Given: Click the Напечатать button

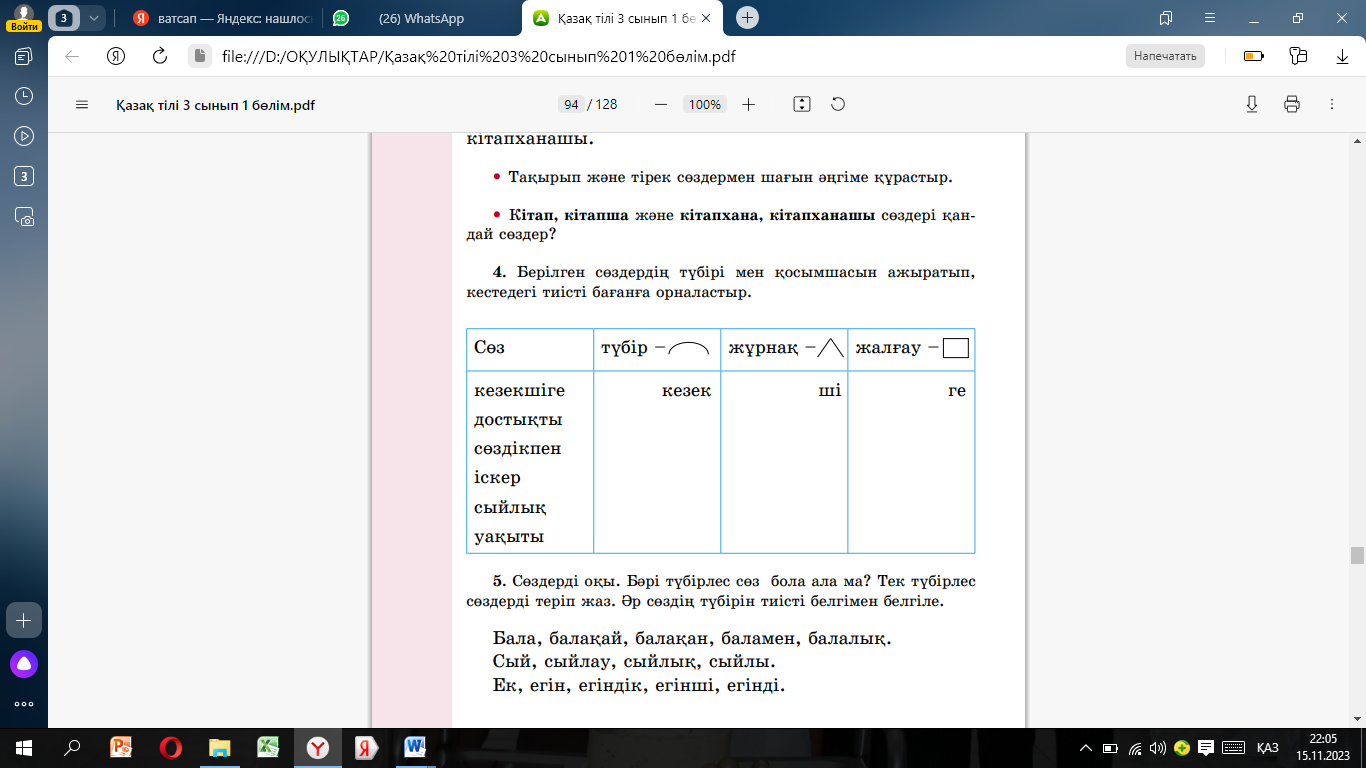Looking at the screenshot, I should (x=1165, y=56).
